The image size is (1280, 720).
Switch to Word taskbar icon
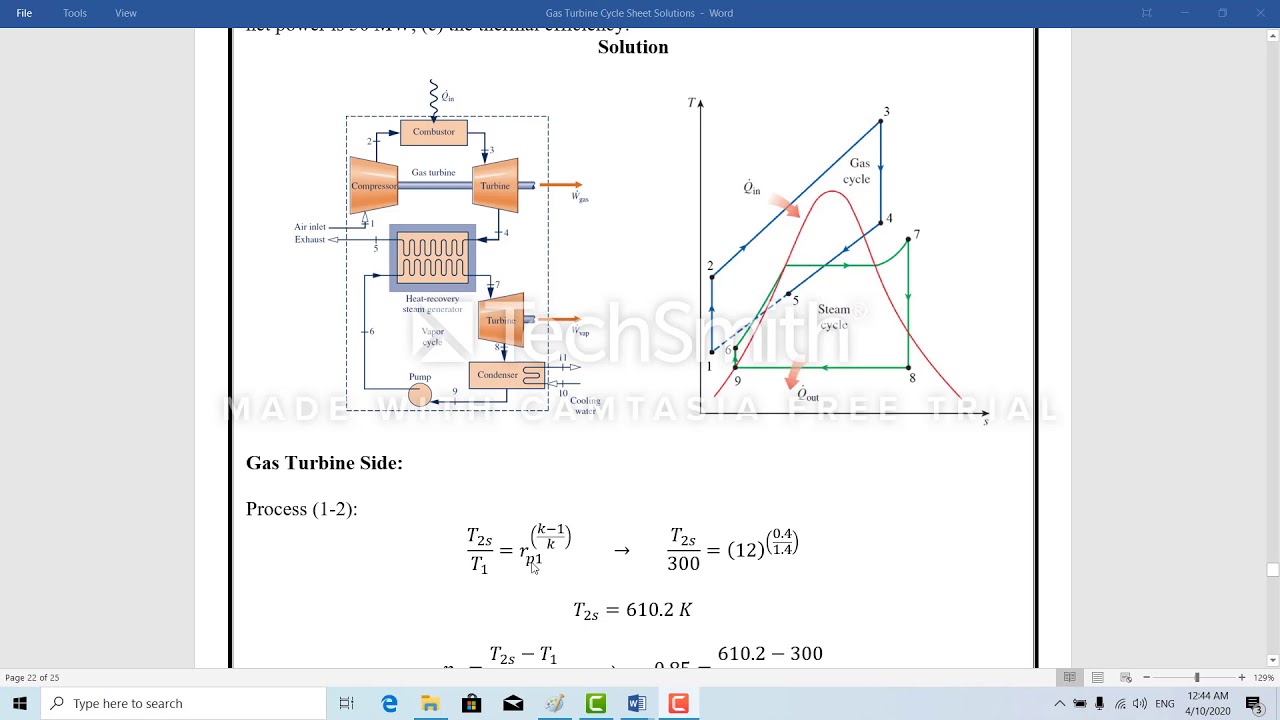point(637,703)
